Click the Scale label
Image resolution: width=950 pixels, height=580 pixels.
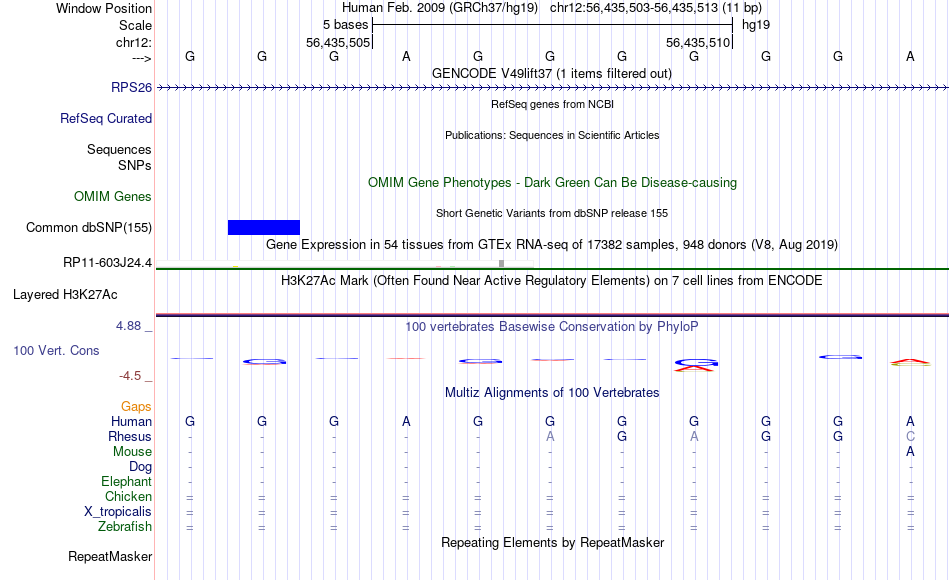[136, 25]
